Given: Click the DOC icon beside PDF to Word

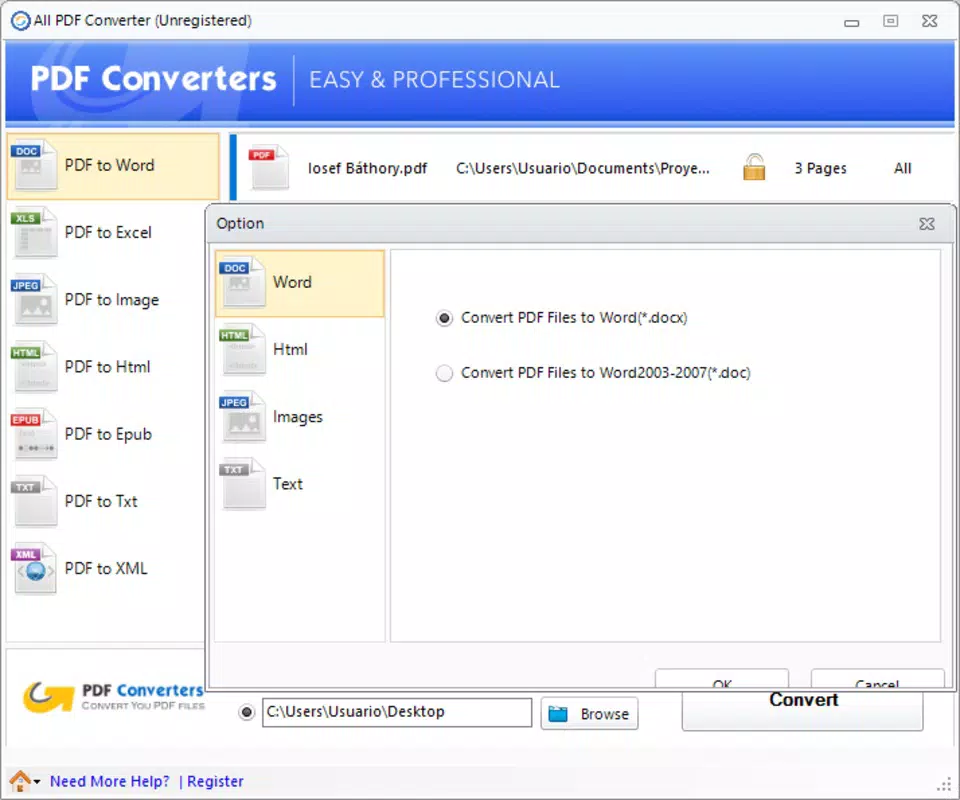Looking at the screenshot, I should (x=34, y=165).
